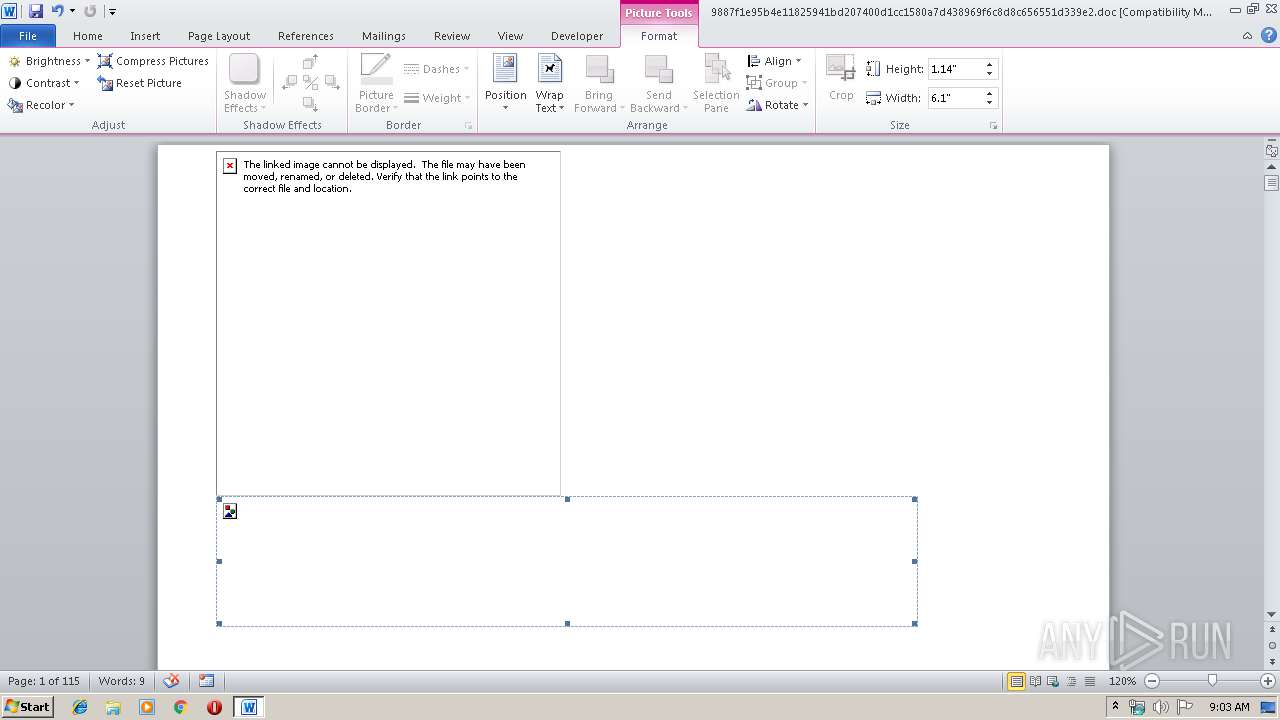Screen dimensions: 1280x720
Task: Expand the Group dropdown
Action: point(777,83)
